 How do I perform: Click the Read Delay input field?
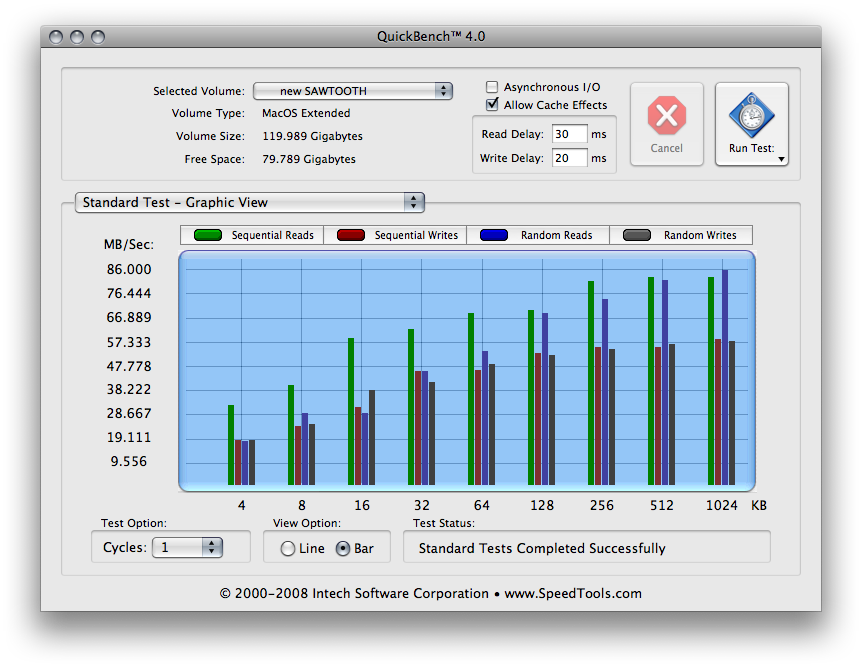point(570,134)
